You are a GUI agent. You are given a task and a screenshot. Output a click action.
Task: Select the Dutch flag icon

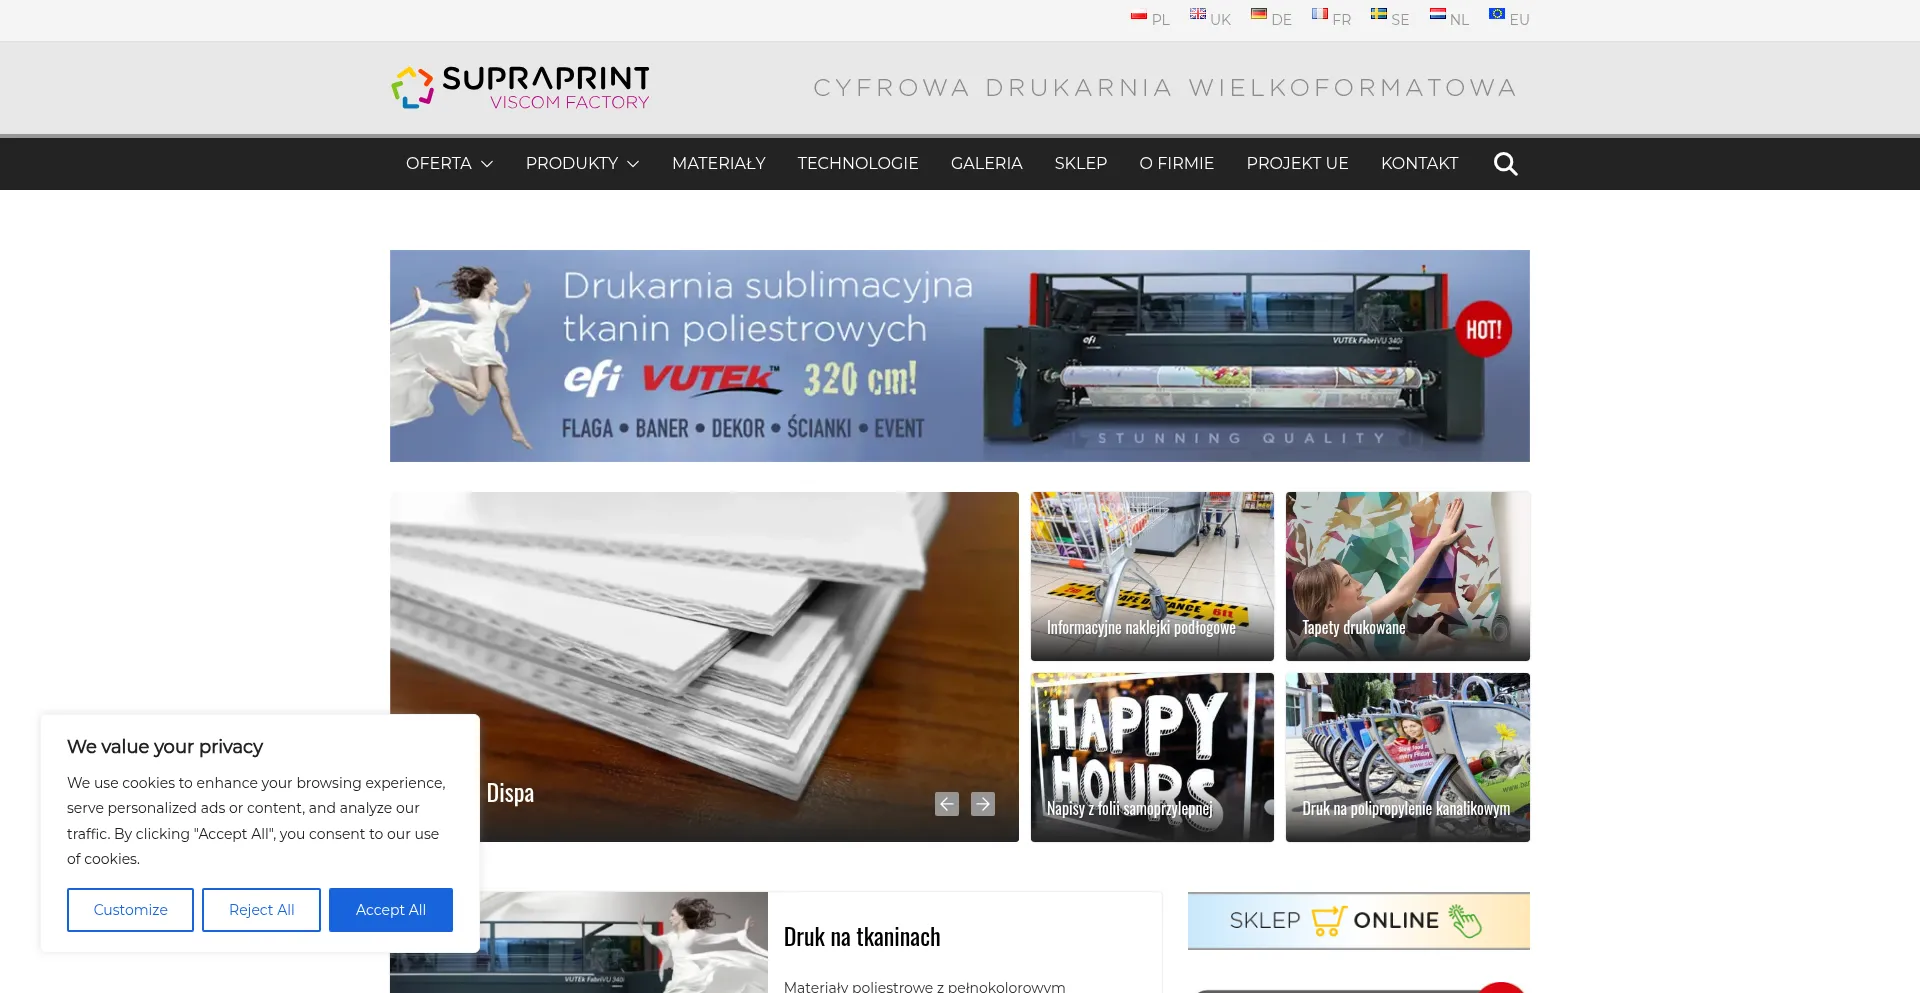(1438, 14)
